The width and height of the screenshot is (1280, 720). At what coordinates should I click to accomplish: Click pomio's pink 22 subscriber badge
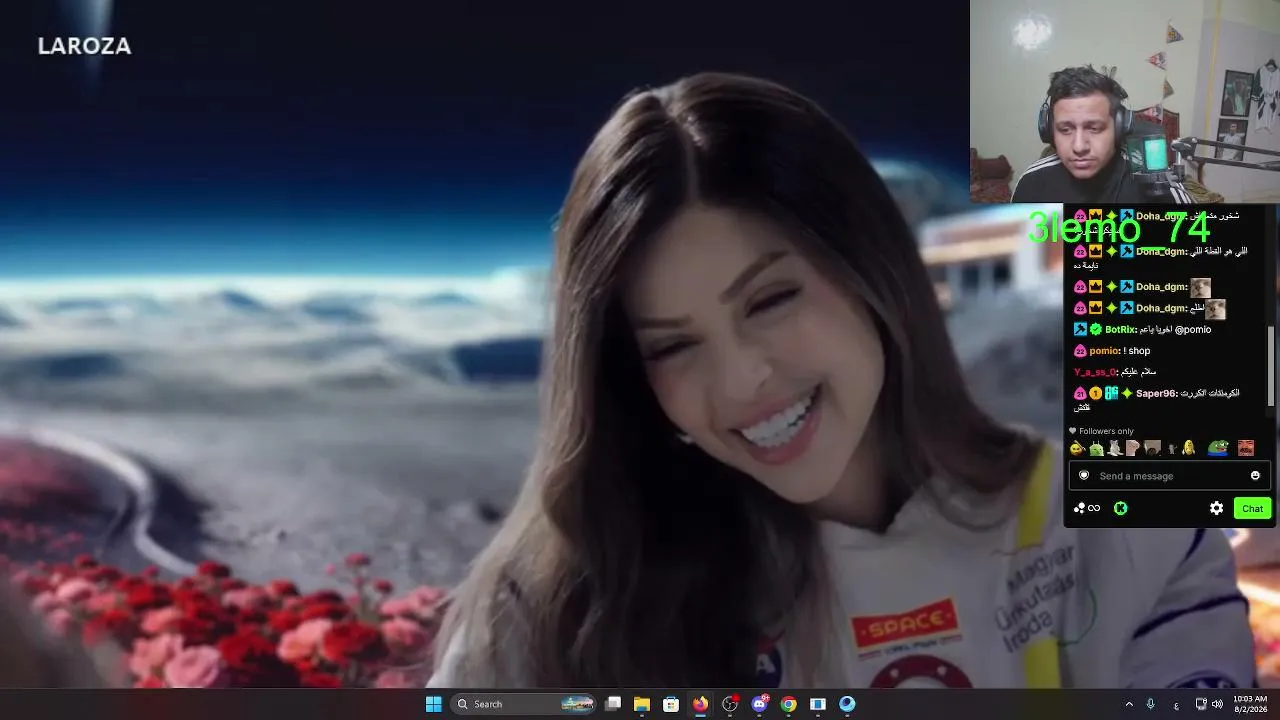1080,351
